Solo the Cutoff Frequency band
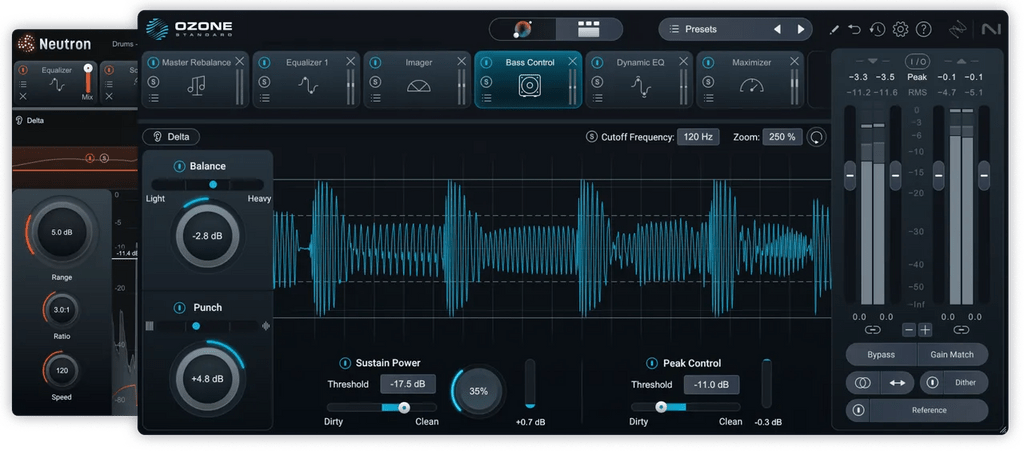Image resolution: width=1024 pixels, height=454 pixels. point(592,137)
